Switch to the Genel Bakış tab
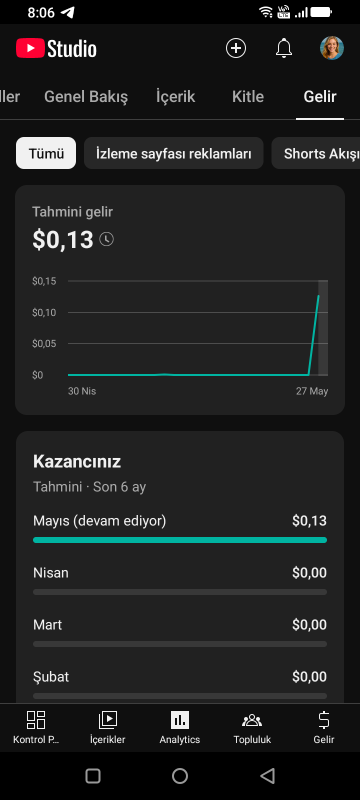360x800 pixels. coord(86,96)
